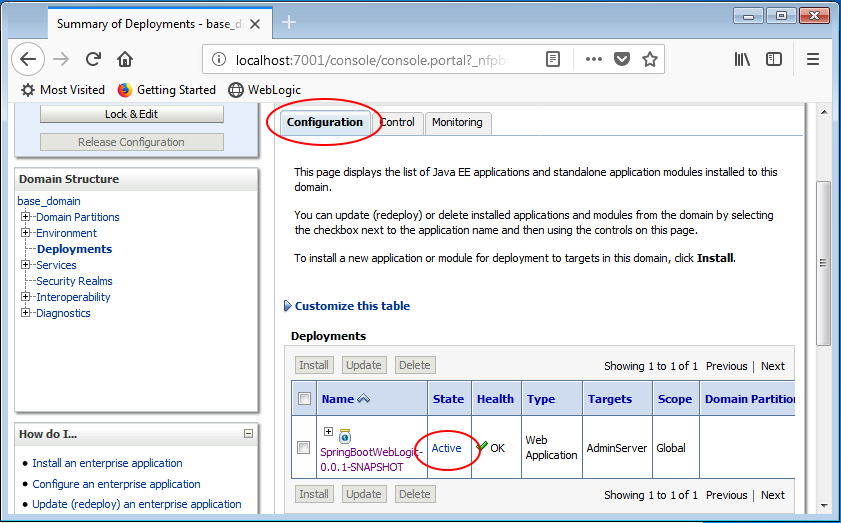The image size is (841, 523).
Task: Click the top Install button
Action: 314,365
